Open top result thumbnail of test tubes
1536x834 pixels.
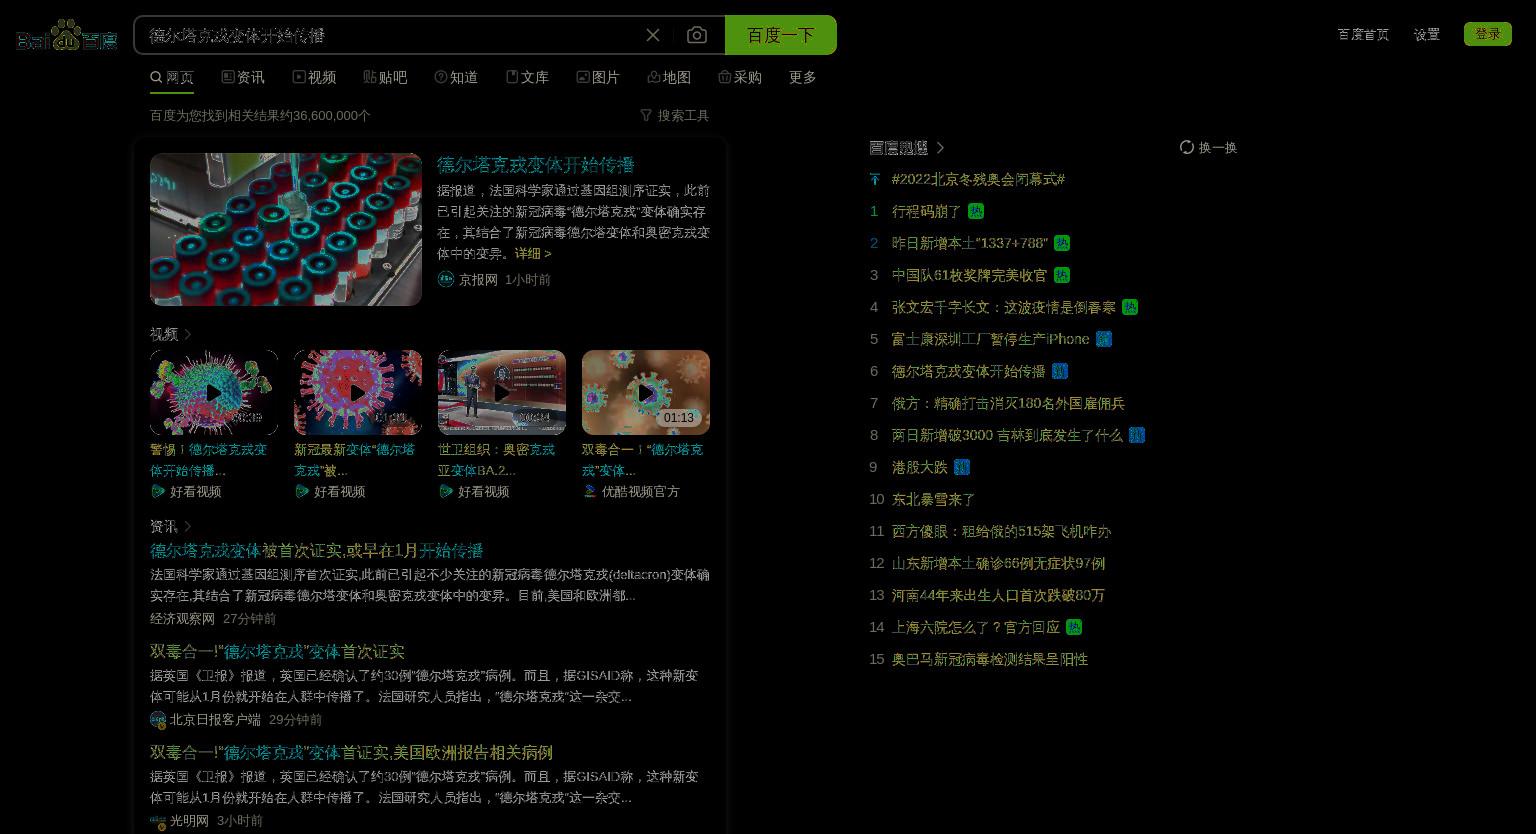pyautogui.click(x=286, y=229)
